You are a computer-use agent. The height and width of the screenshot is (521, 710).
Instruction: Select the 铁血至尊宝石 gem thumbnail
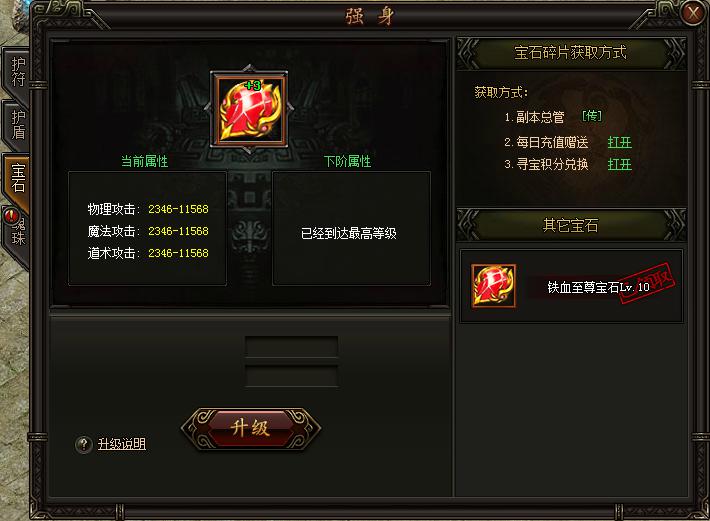493,286
